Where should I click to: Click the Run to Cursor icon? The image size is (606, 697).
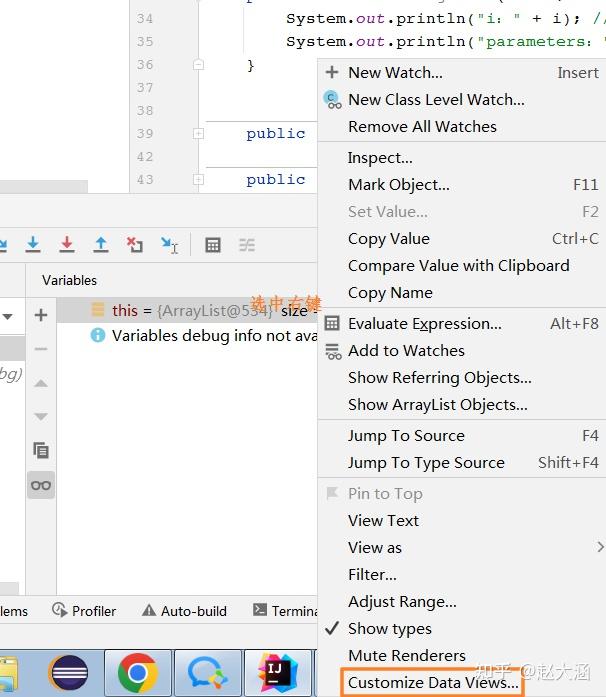(x=169, y=244)
